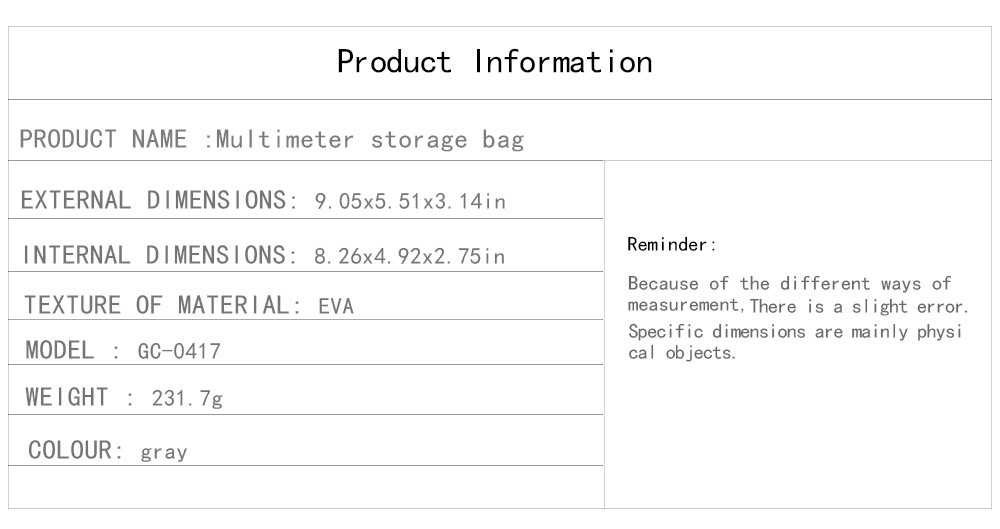Viewport: 1000px width, 529px height.
Task: Click the EVA material value
Action: click(x=336, y=307)
